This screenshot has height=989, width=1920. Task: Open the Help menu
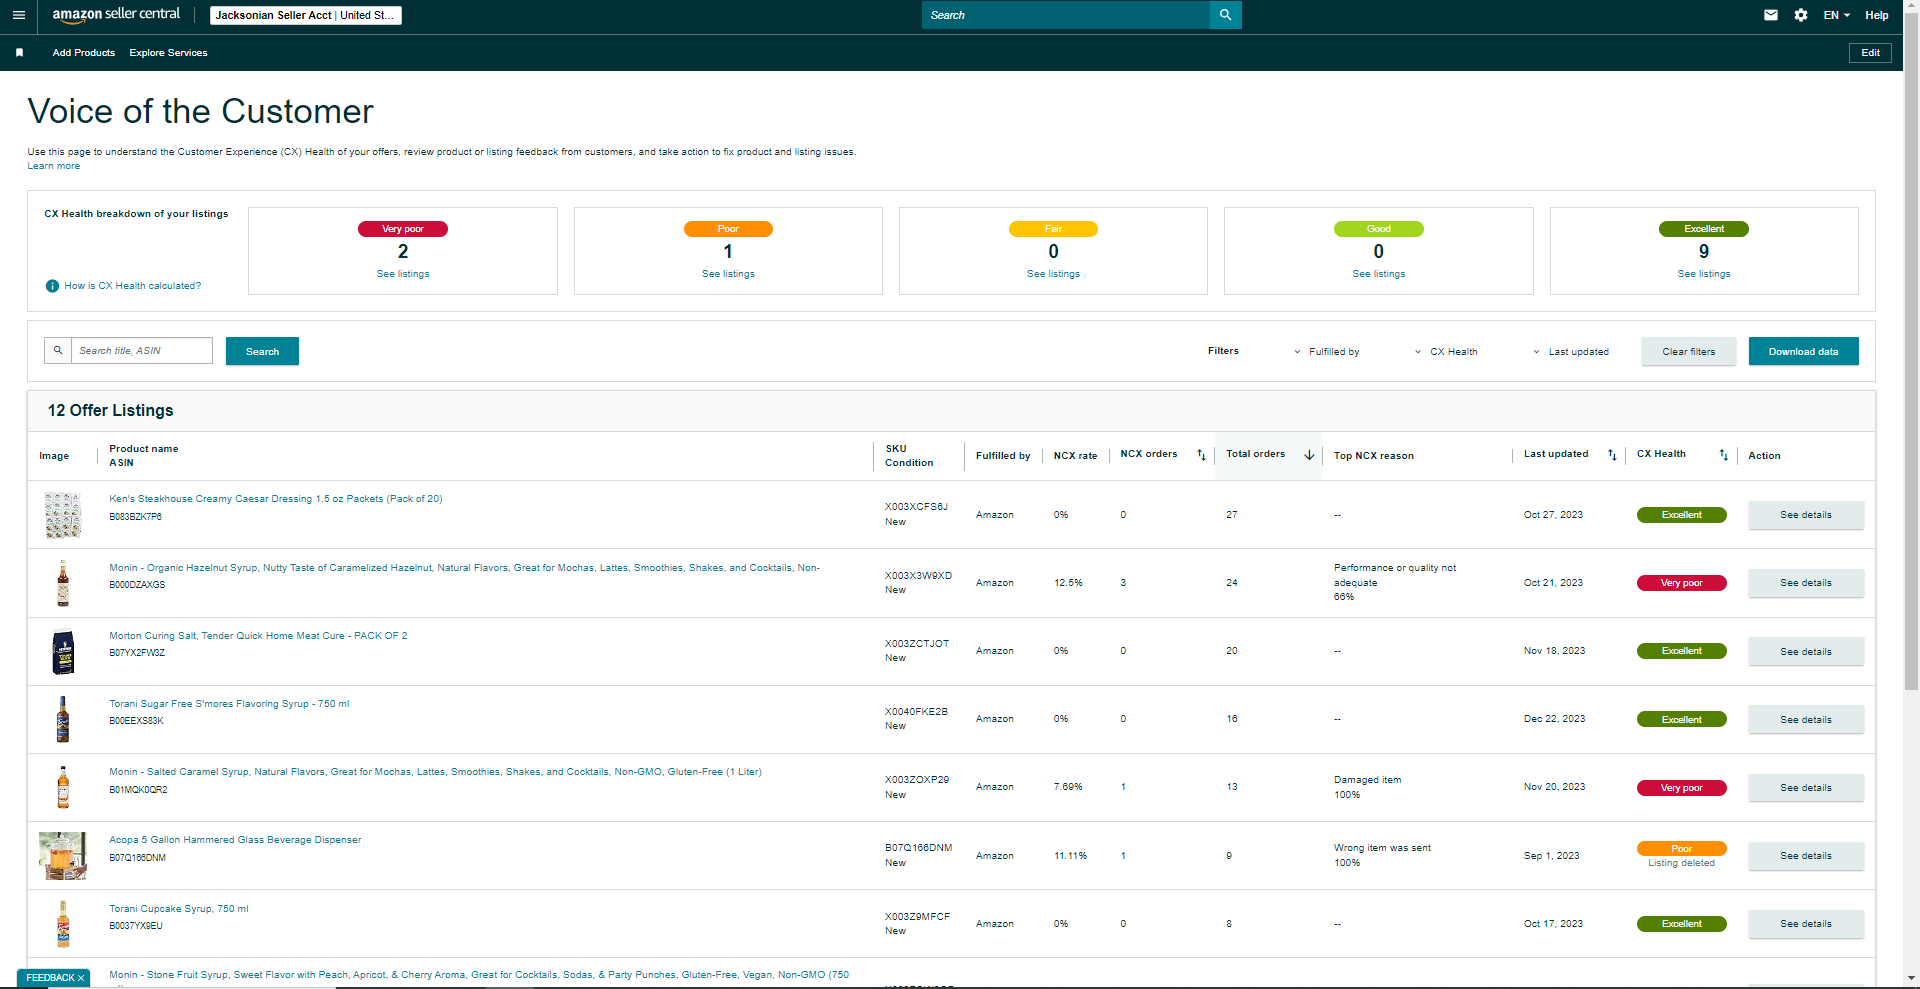pyautogui.click(x=1877, y=15)
